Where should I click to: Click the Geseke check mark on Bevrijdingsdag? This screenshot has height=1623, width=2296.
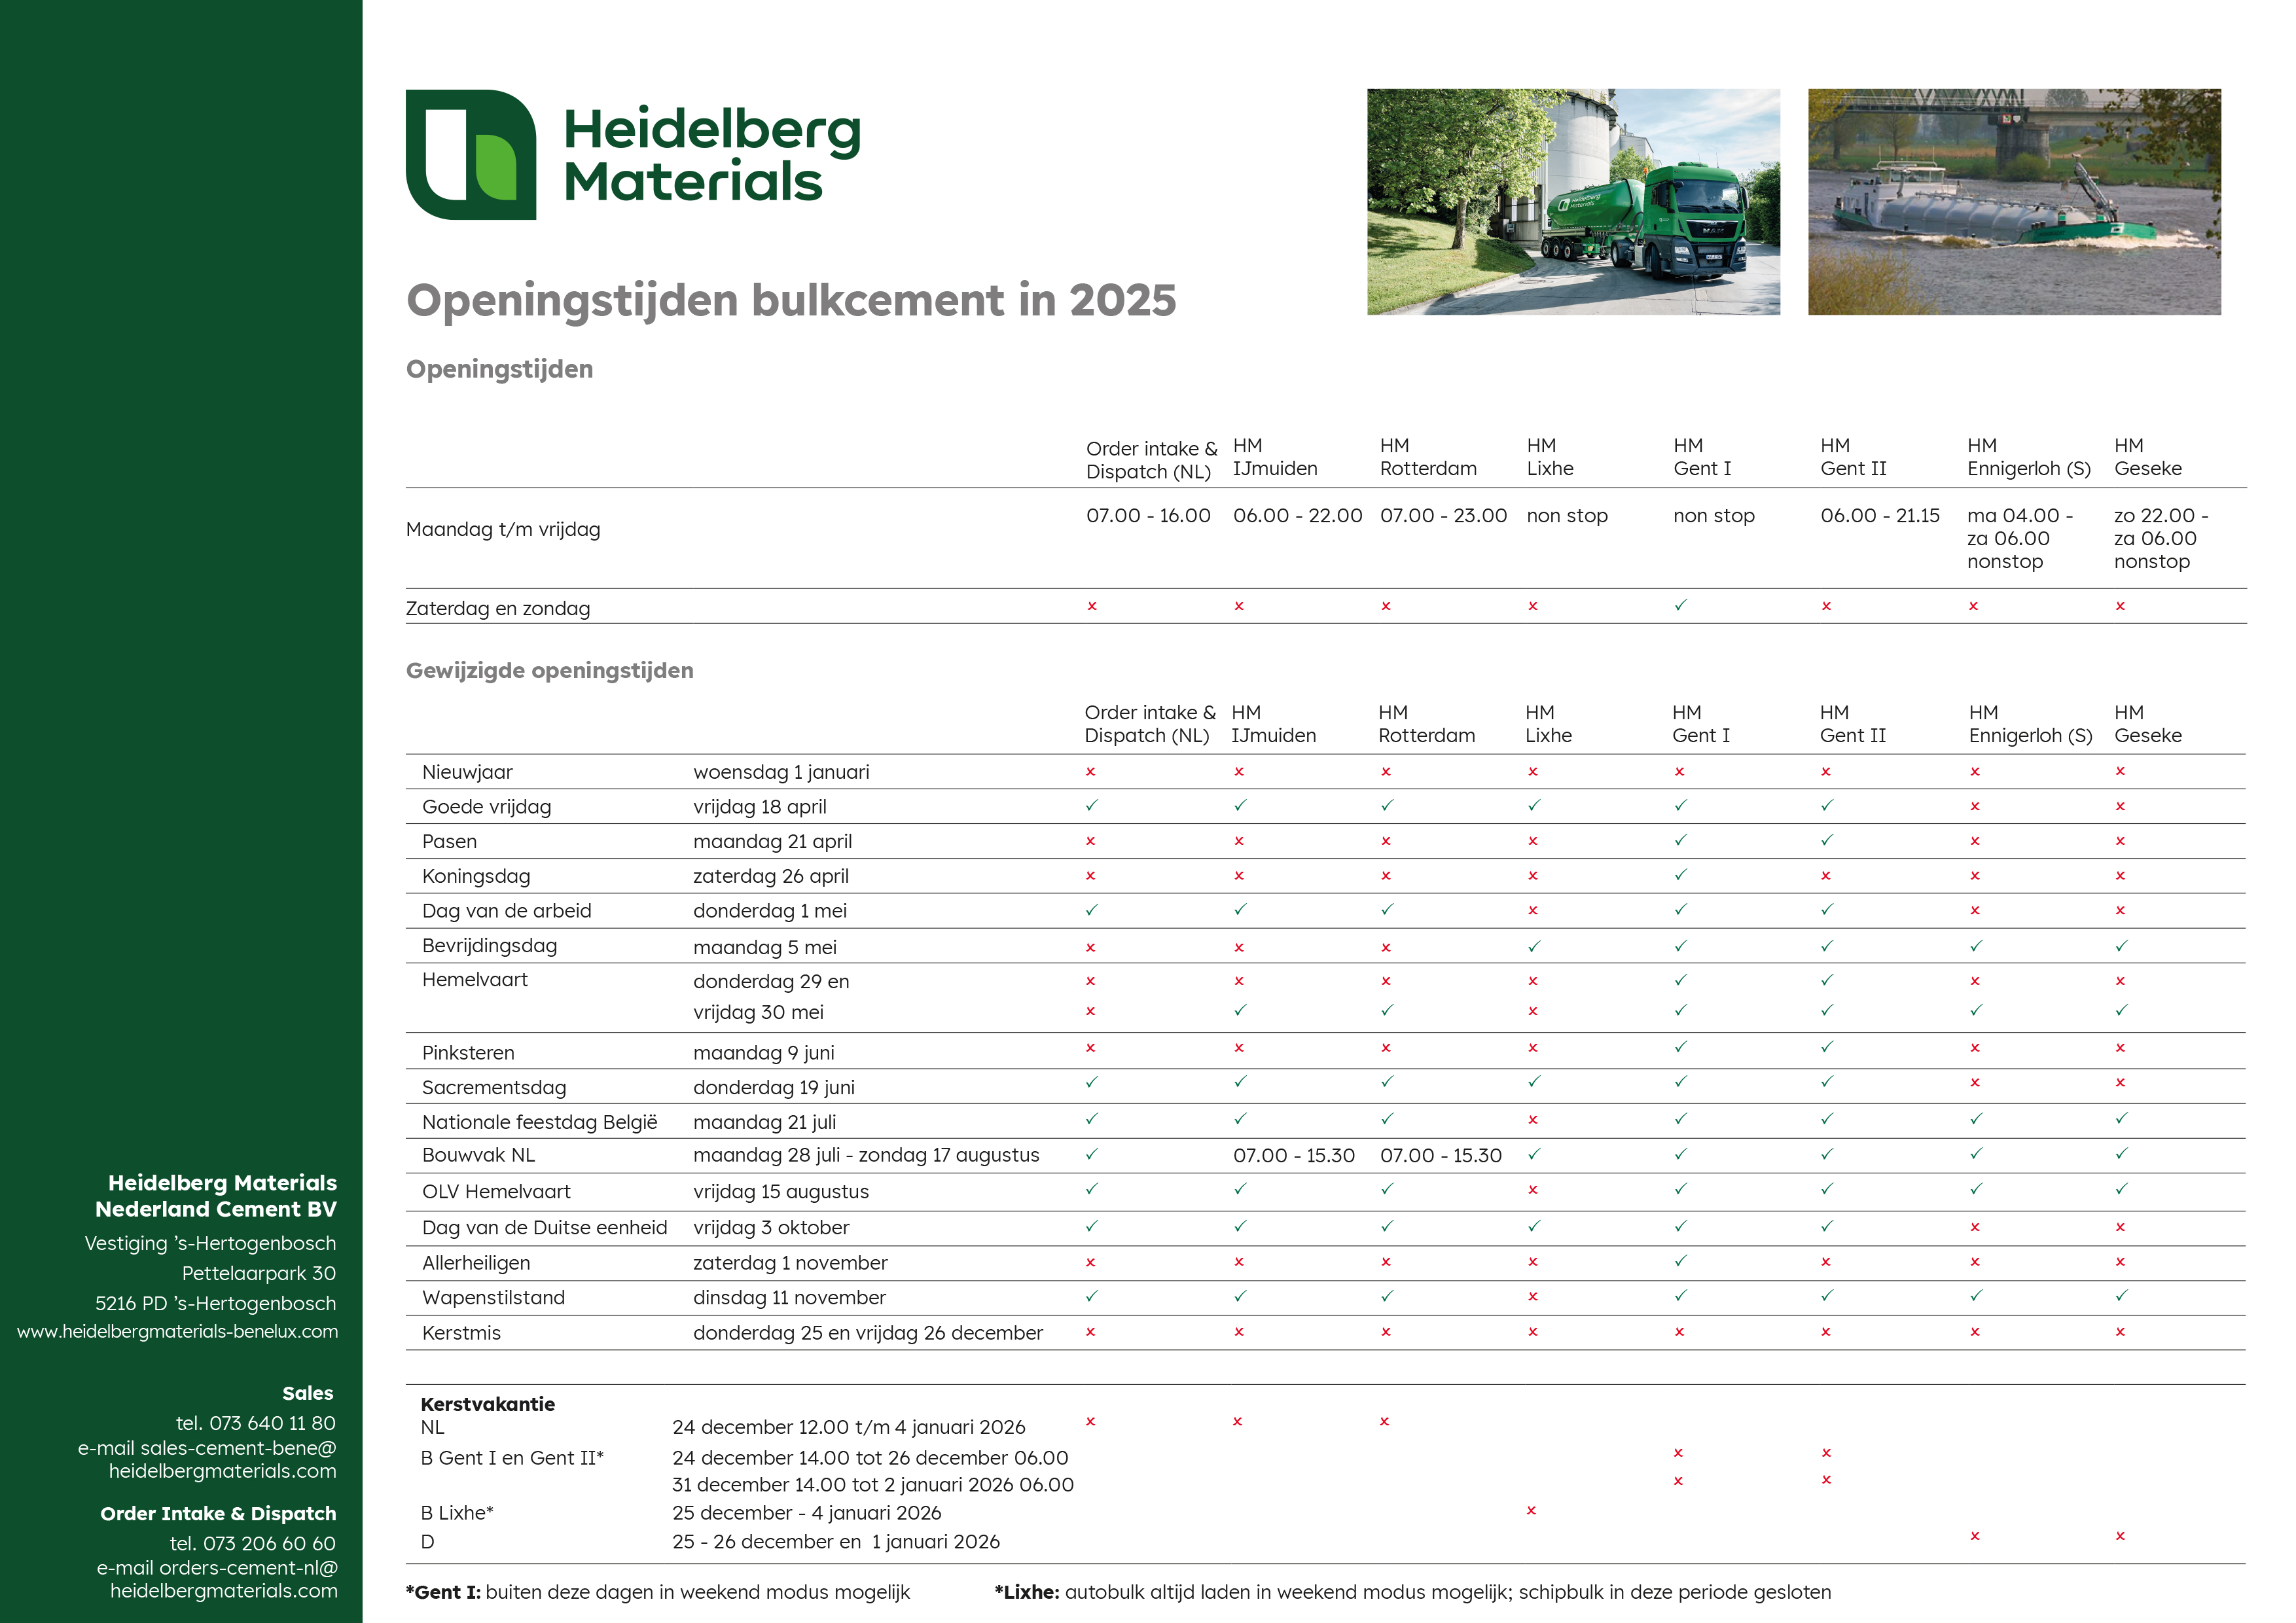(2121, 946)
